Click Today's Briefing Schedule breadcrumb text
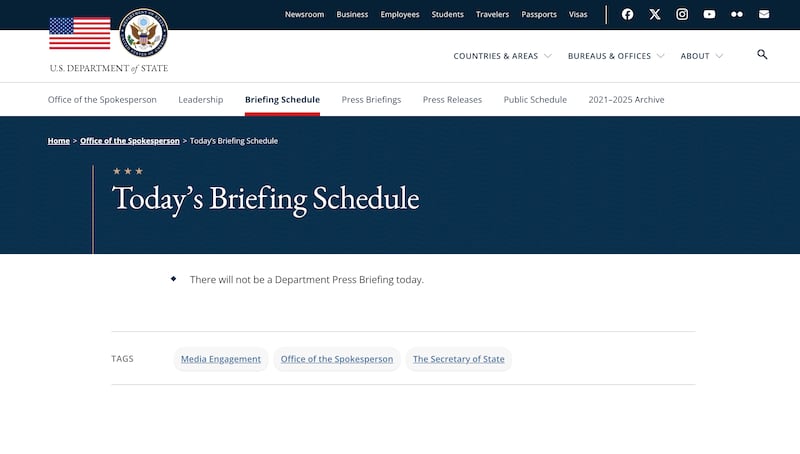Screen dimensions: 800x454 pos(234,141)
